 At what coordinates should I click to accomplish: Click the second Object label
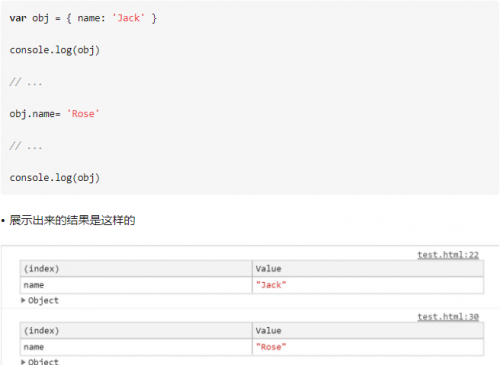43,362
